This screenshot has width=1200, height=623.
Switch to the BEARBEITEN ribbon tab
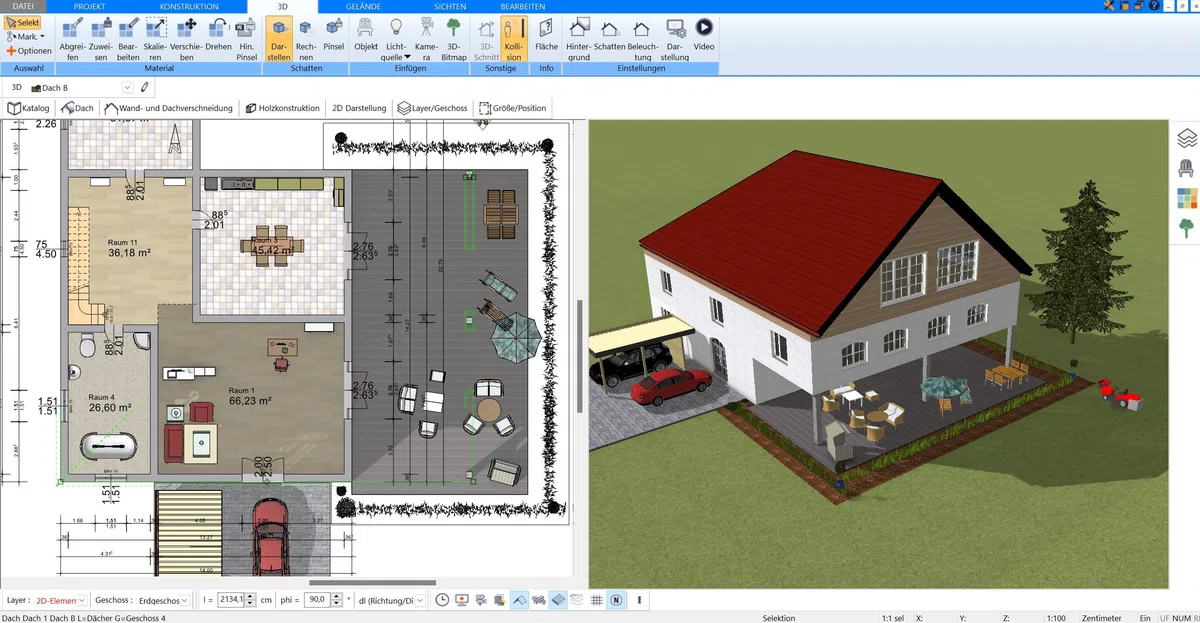(x=523, y=6)
